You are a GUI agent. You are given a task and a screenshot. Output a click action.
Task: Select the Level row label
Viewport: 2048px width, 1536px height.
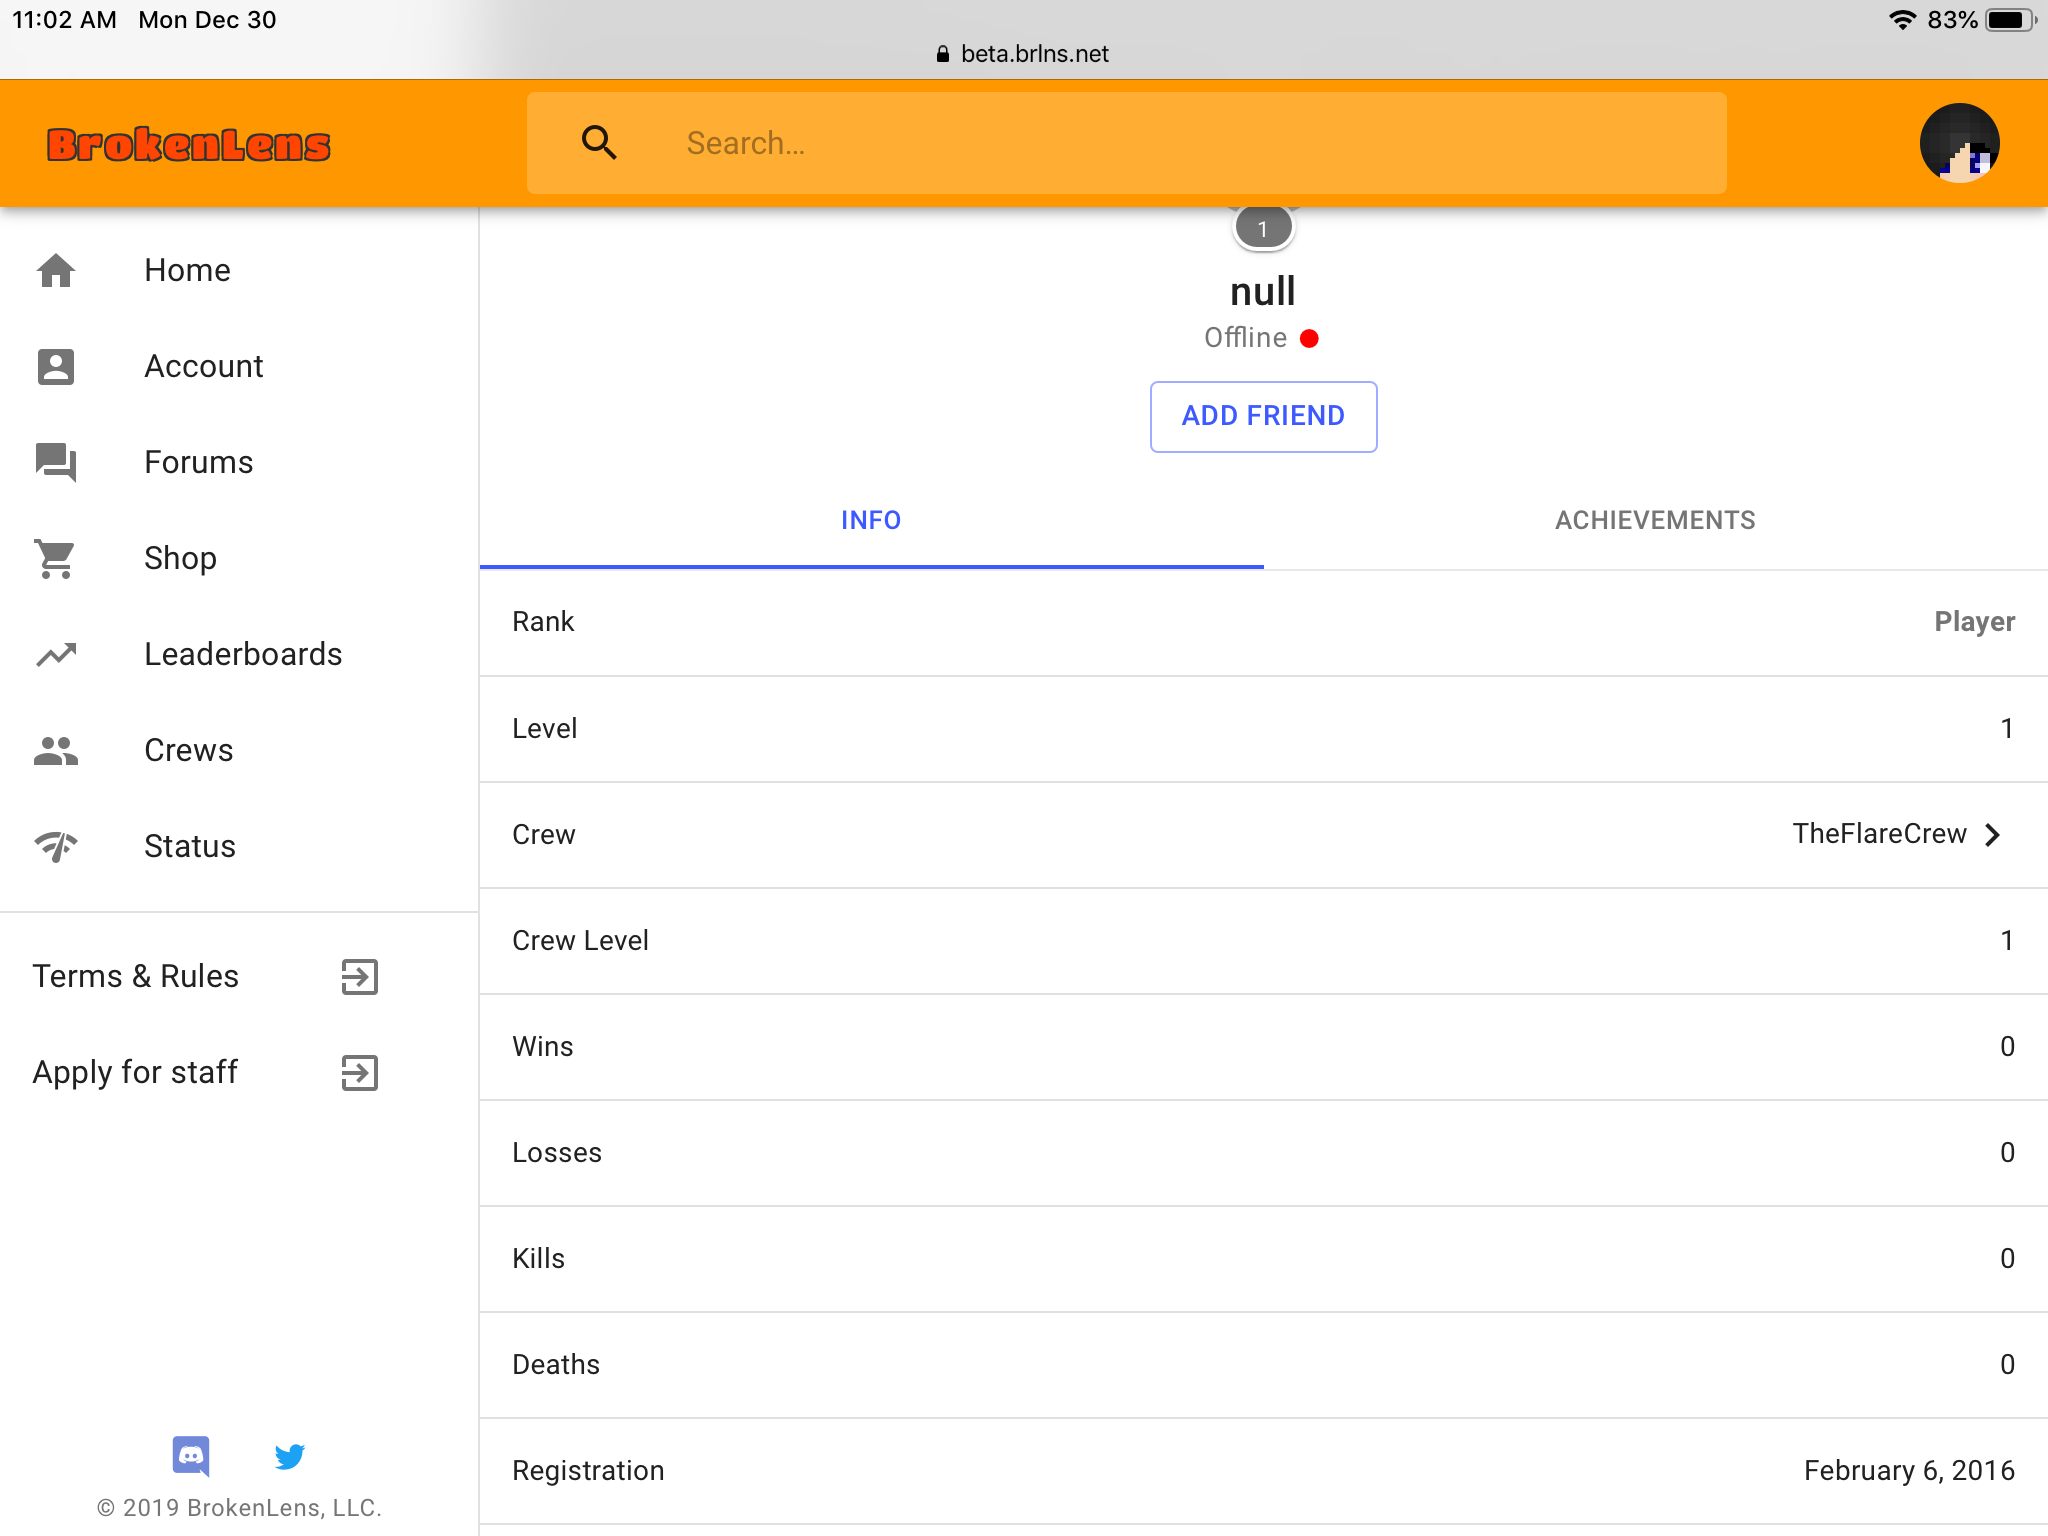pos(544,728)
